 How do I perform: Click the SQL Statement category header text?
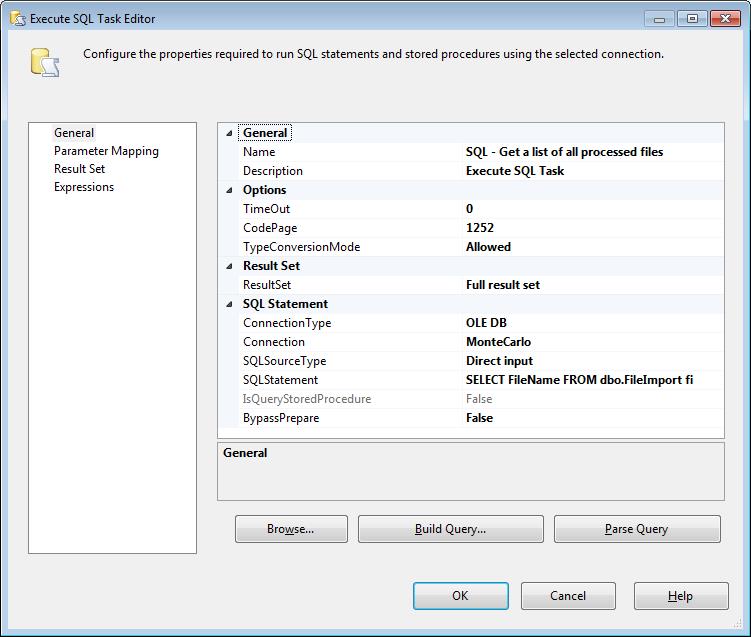coord(285,304)
